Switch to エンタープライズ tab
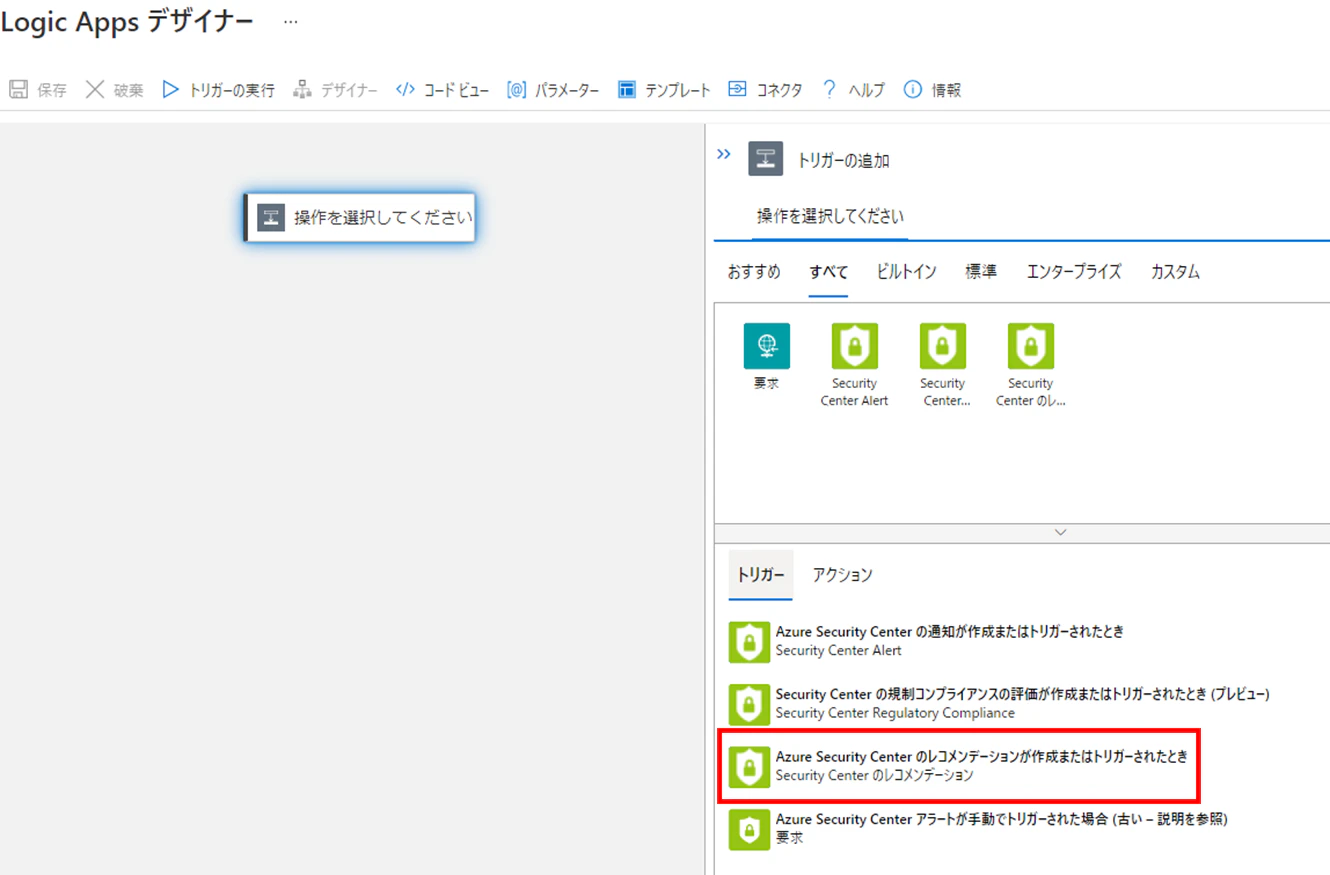The height and width of the screenshot is (875, 1330). (x=1074, y=272)
